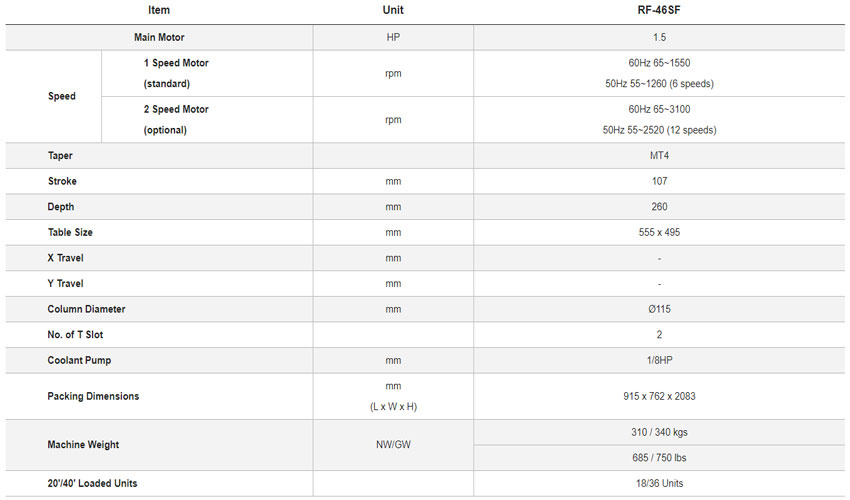
Task: Click the 1 Speed Motor (standard) cell
Action: click(176, 73)
